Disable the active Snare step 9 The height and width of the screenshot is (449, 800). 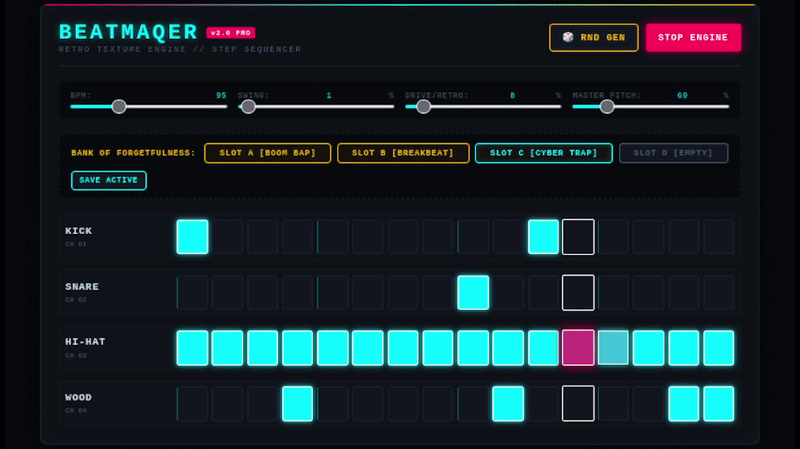(x=473, y=292)
